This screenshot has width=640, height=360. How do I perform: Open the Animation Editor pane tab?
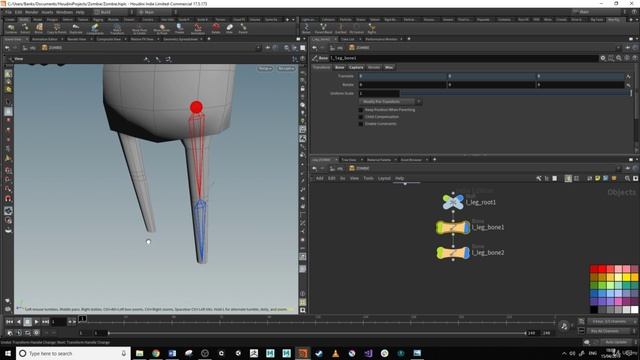(x=45, y=39)
